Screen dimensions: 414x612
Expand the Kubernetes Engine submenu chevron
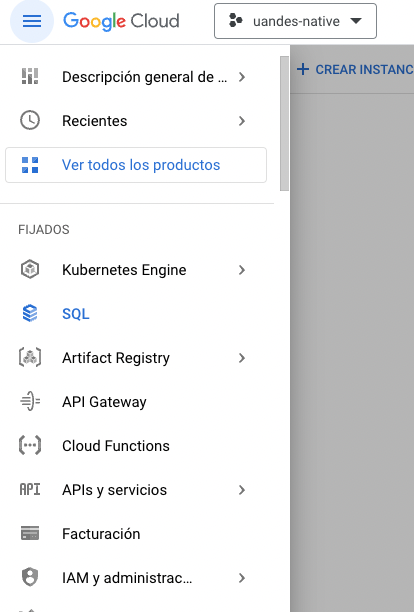point(242,270)
